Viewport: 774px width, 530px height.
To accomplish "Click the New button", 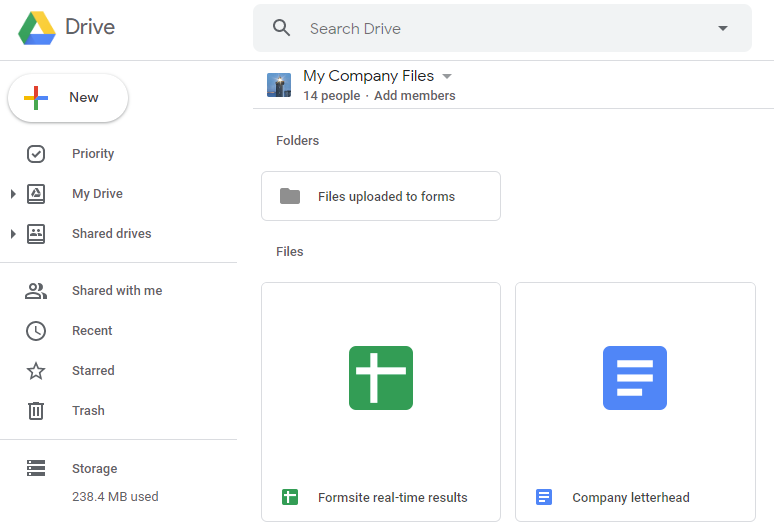I will point(68,98).
